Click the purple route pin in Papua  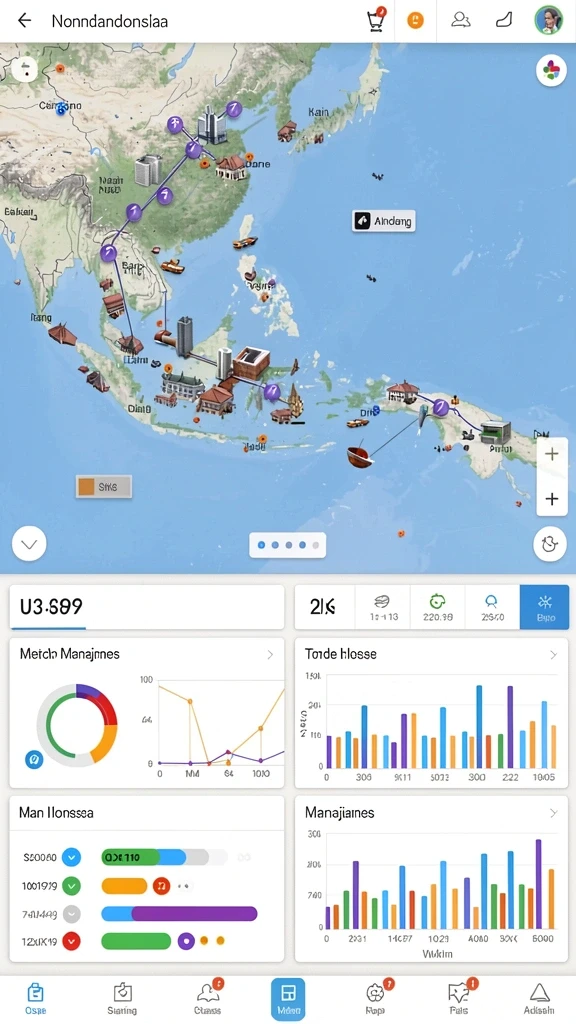[x=441, y=408]
